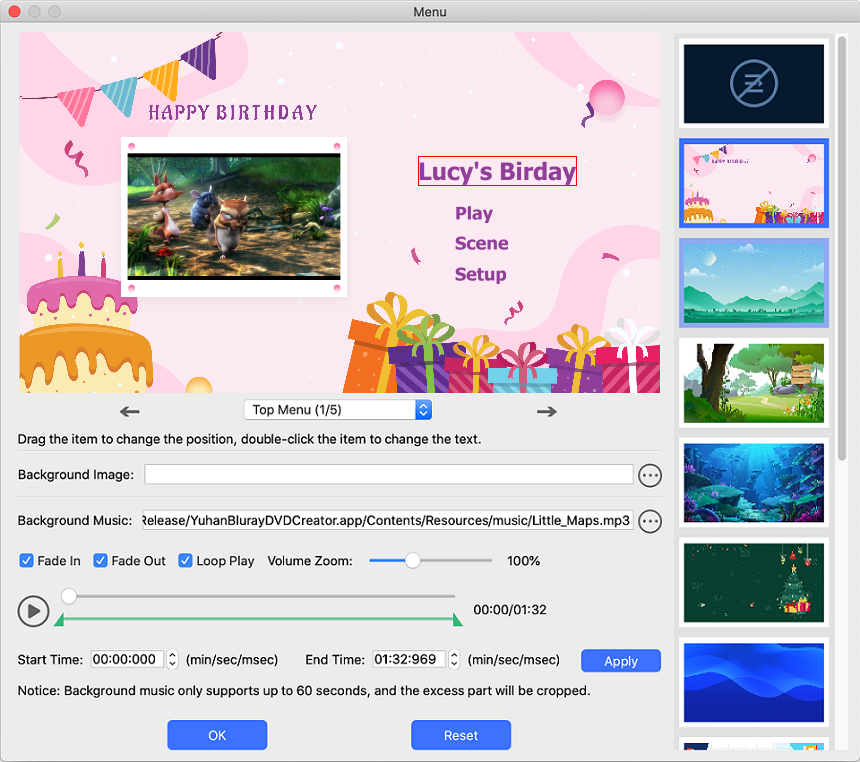The image size is (860, 762).
Task: Choose the green mountains menu template
Action: point(754,283)
